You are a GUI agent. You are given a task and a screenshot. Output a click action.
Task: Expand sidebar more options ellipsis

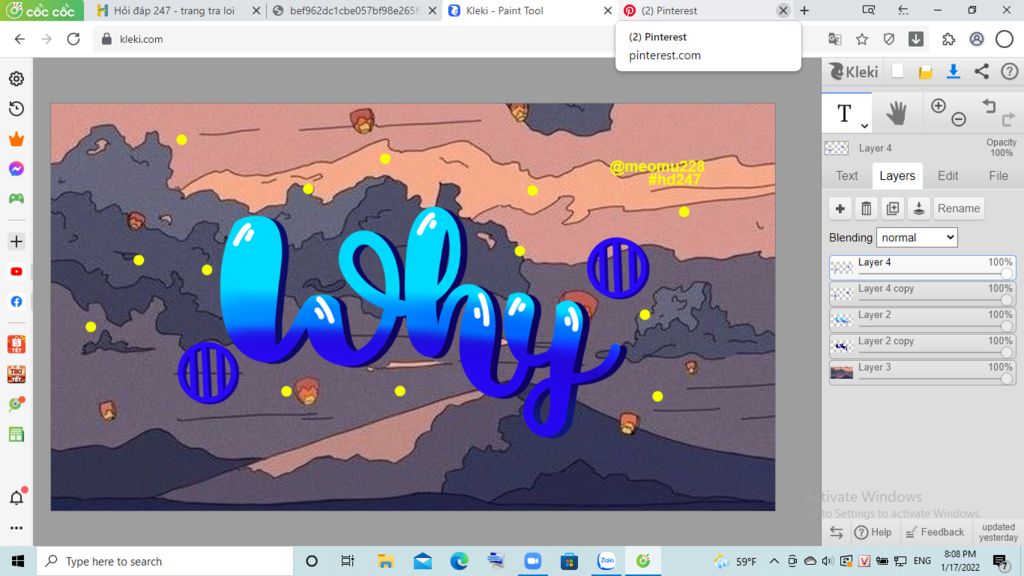coord(16,528)
